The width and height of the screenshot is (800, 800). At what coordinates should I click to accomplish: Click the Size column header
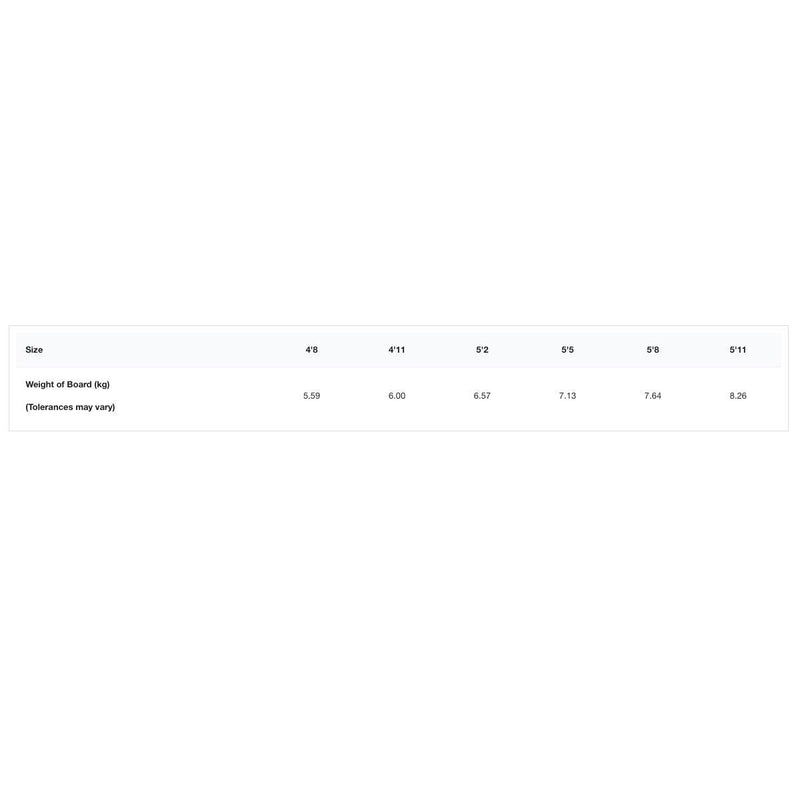pyautogui.click(x=34, y=350)
